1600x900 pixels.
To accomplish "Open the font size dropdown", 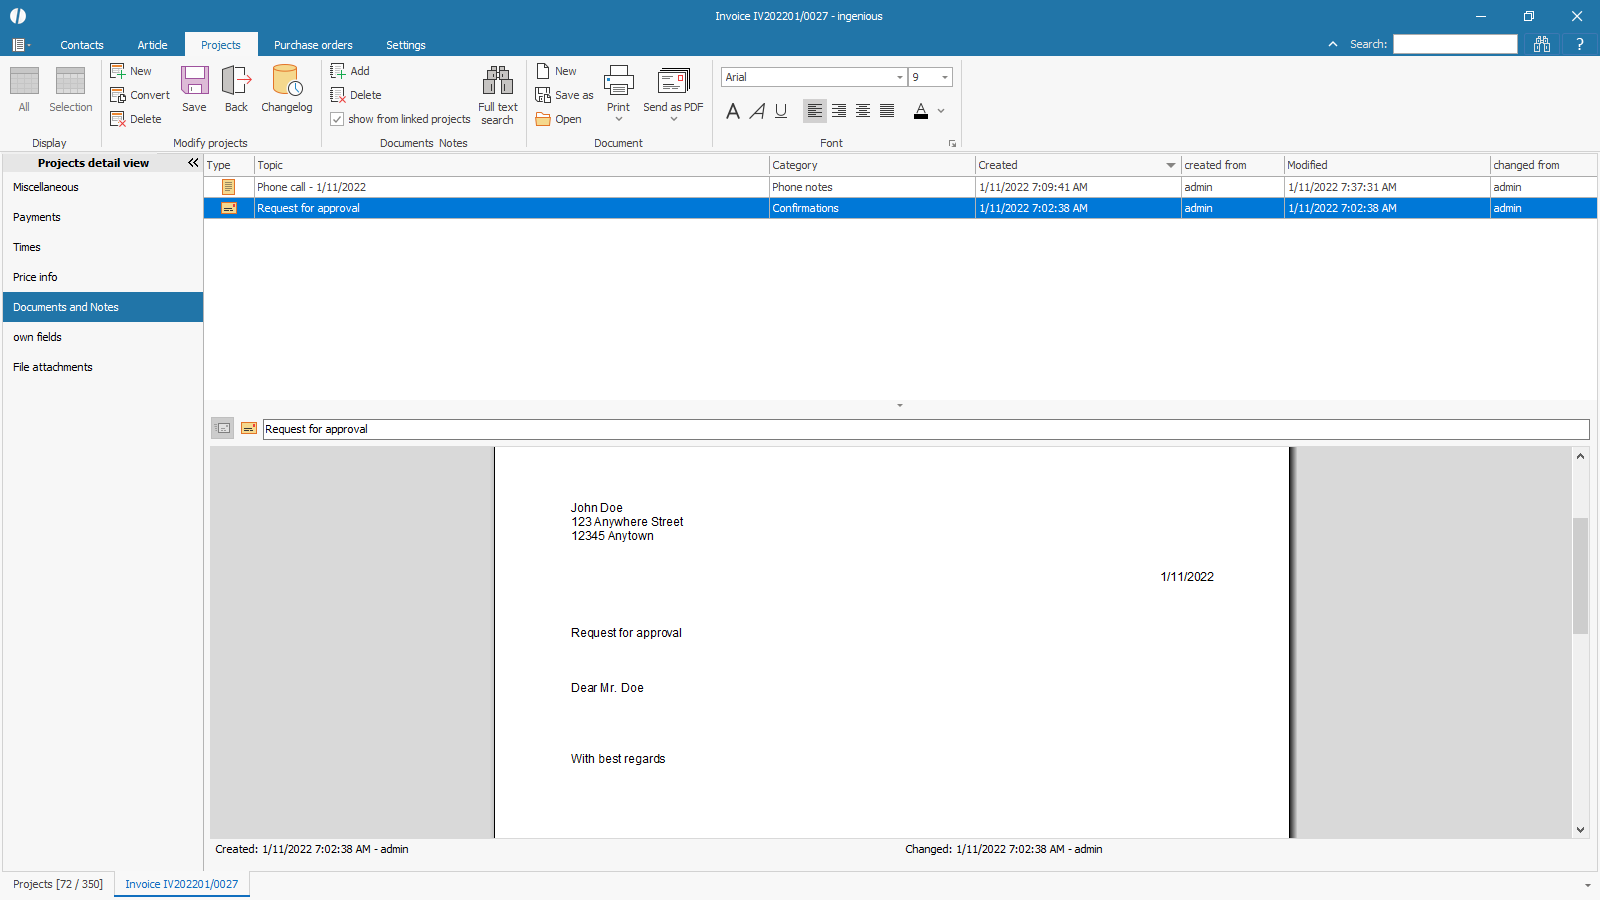I will pyautogui.click(x=944, y=77).
